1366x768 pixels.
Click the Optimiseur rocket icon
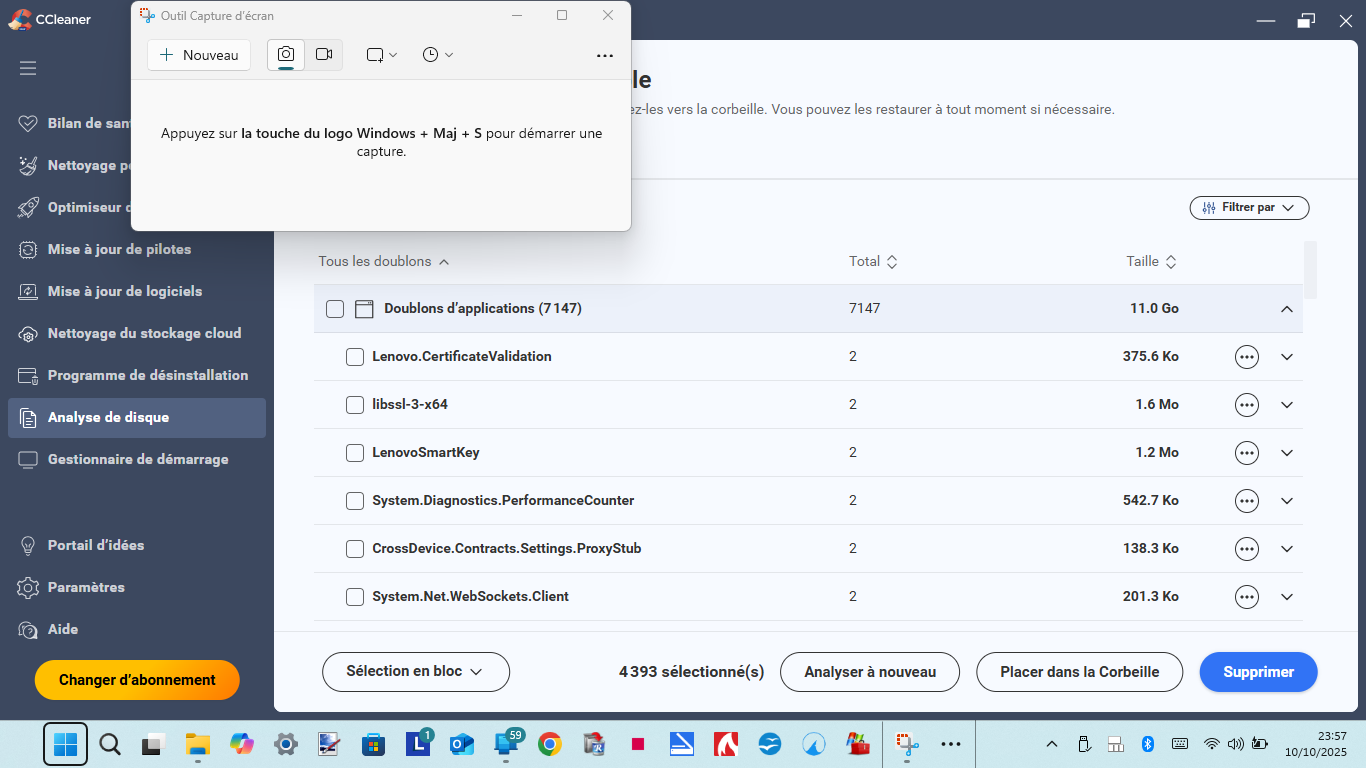point(28,208)
